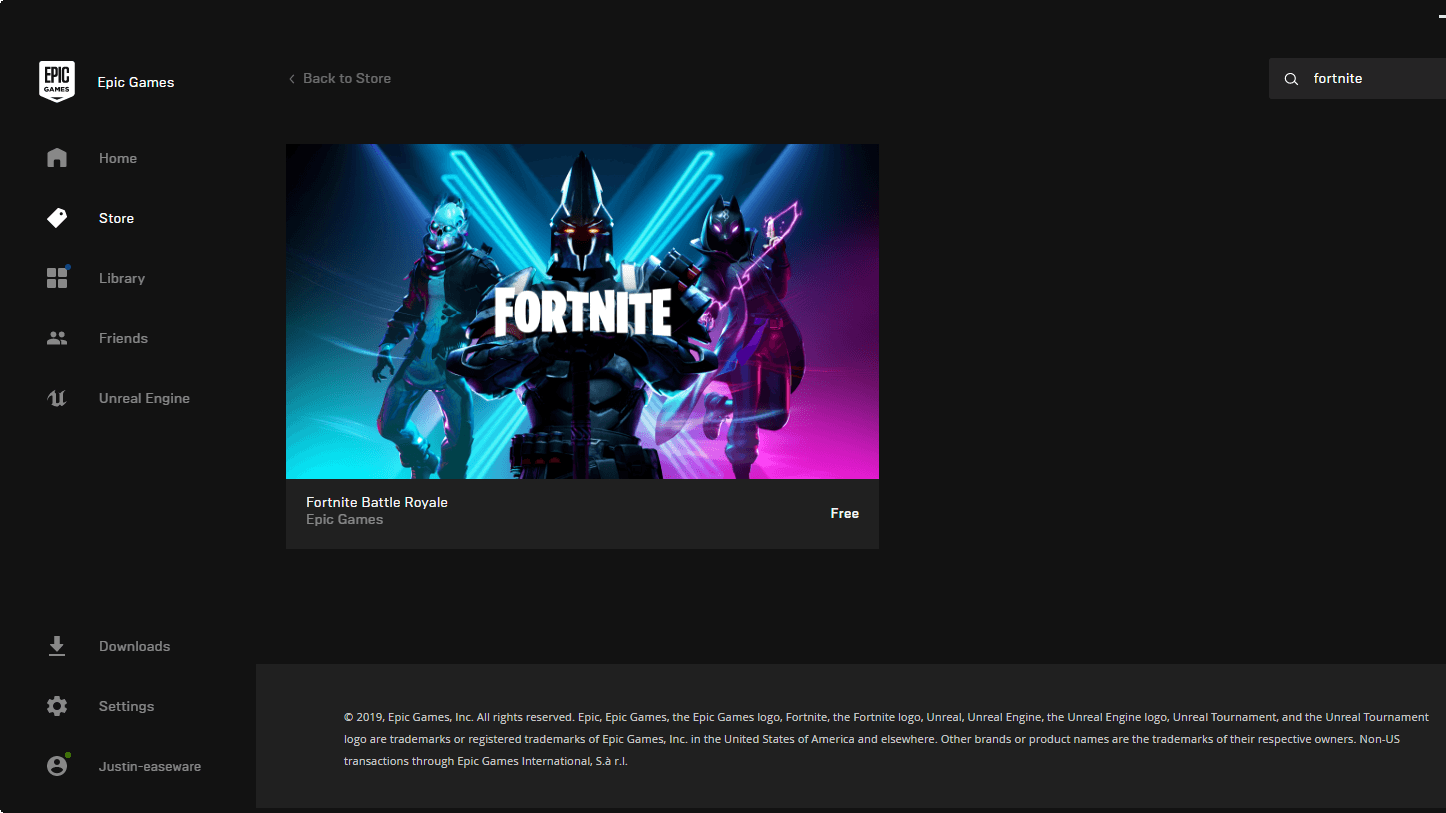Viewport: 1446px width, 813px height.
Task: Click the user profile avatar icon
Action: tap(57, 766)
